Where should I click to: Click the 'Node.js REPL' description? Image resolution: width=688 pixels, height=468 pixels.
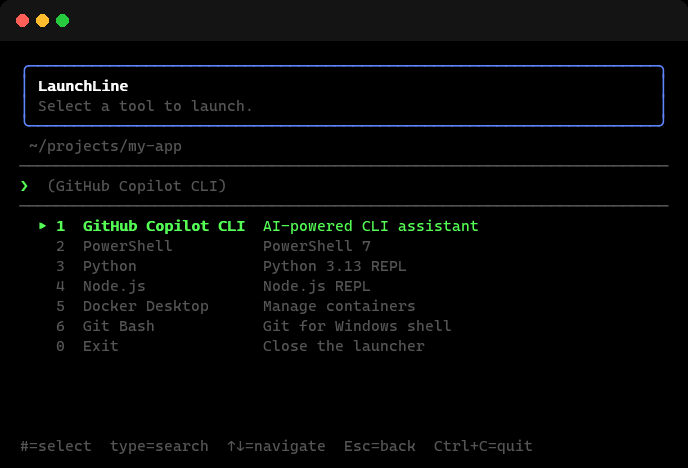317,286
